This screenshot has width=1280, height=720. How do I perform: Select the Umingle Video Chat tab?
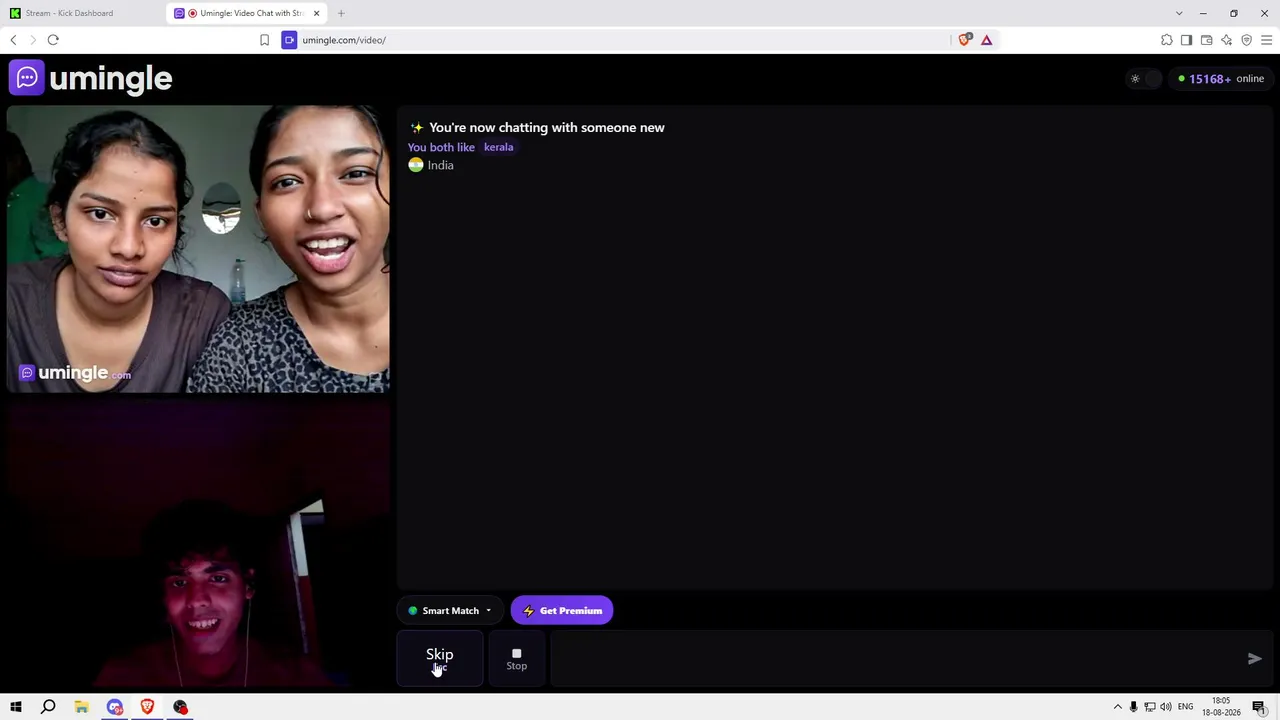pos(245,13)
